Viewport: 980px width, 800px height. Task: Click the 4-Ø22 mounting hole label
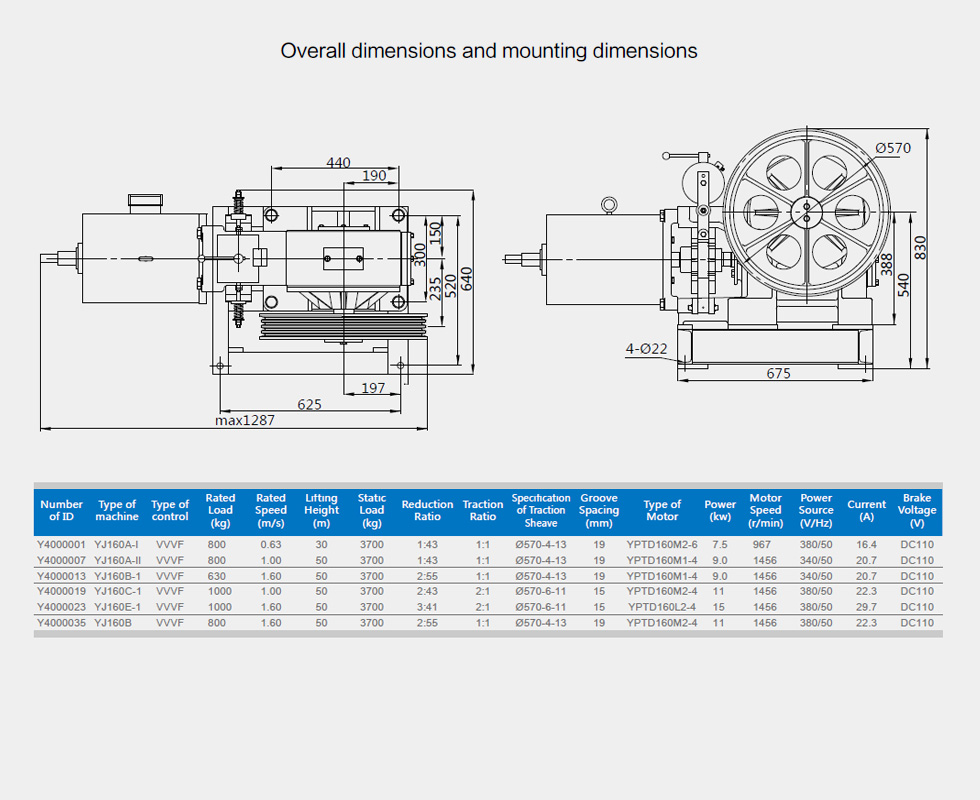click(x=647, y=348)
